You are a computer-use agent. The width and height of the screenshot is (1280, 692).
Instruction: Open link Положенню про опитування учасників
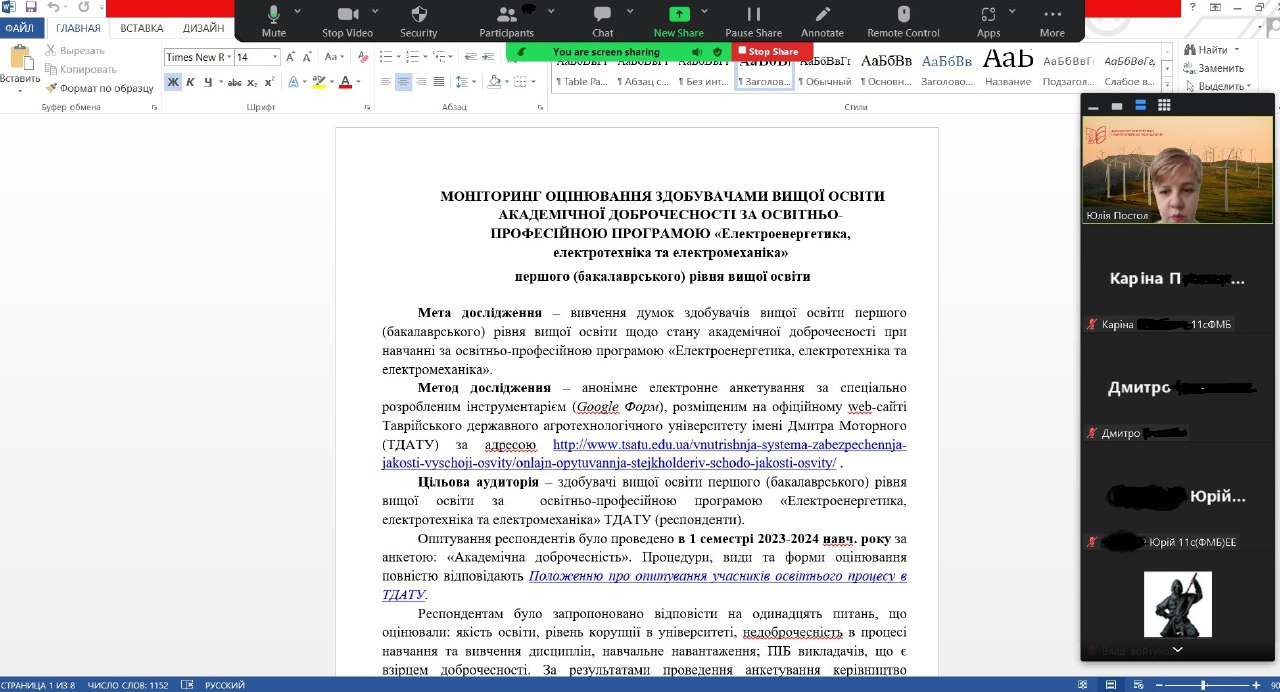tap(644, 585)
